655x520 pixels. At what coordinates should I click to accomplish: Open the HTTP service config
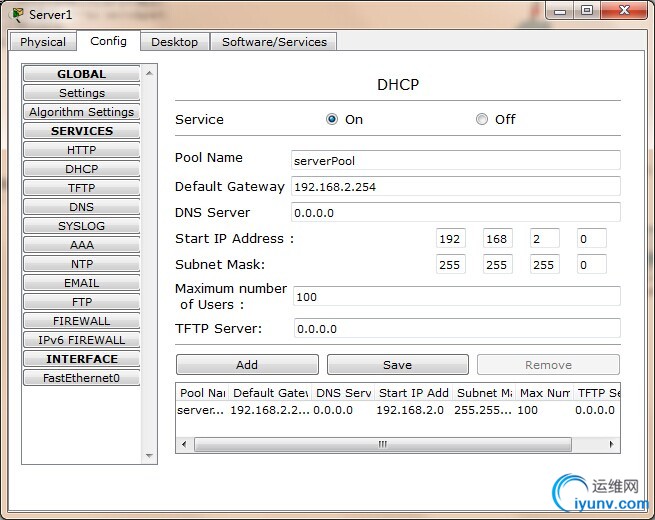click(81, 150)
